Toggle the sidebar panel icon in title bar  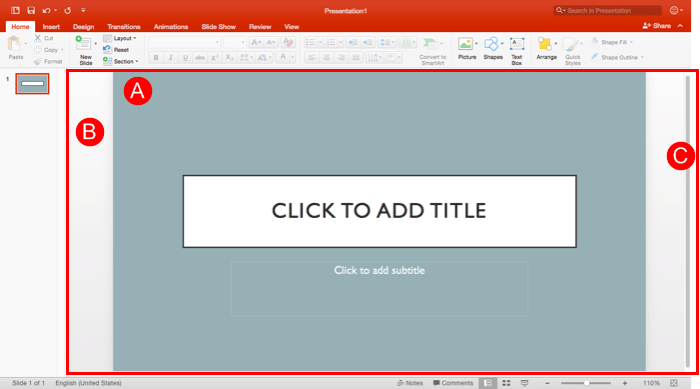point(15,10)
